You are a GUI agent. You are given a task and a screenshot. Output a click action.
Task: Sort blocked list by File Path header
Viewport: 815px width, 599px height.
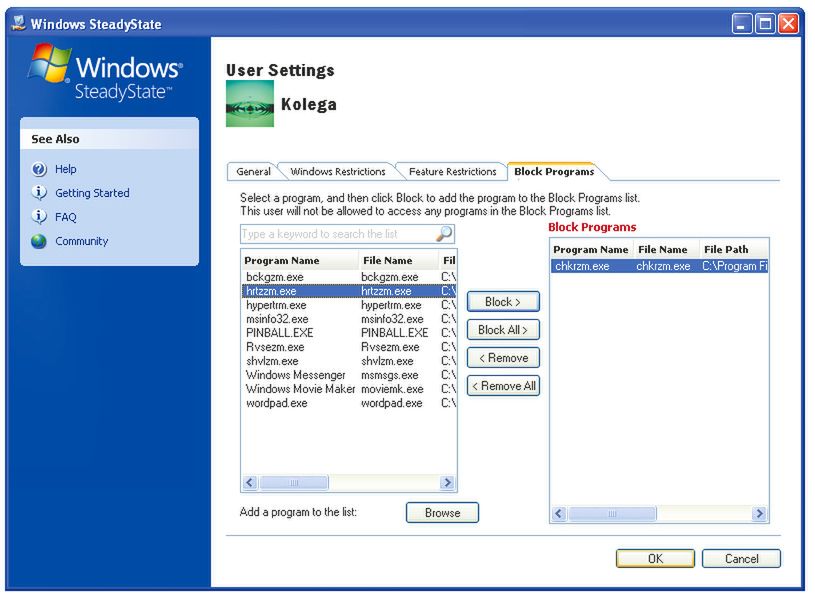click(x=733, y=250)
